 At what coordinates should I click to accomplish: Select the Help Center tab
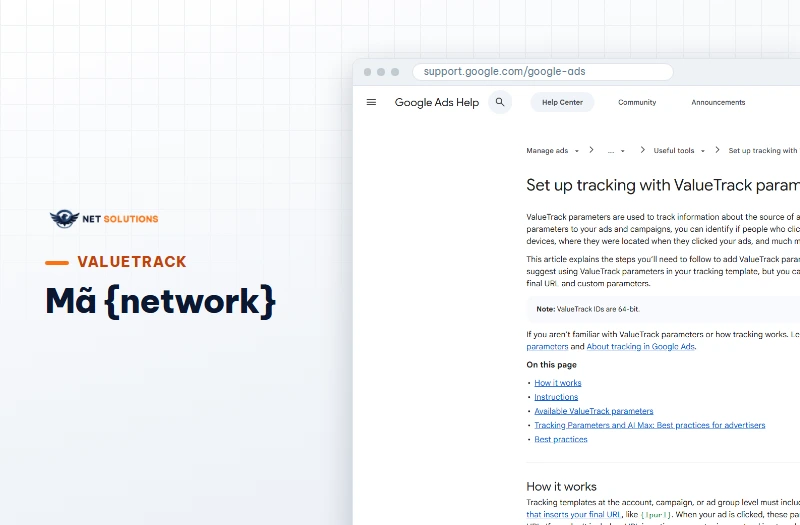click(x=562, y=102)
